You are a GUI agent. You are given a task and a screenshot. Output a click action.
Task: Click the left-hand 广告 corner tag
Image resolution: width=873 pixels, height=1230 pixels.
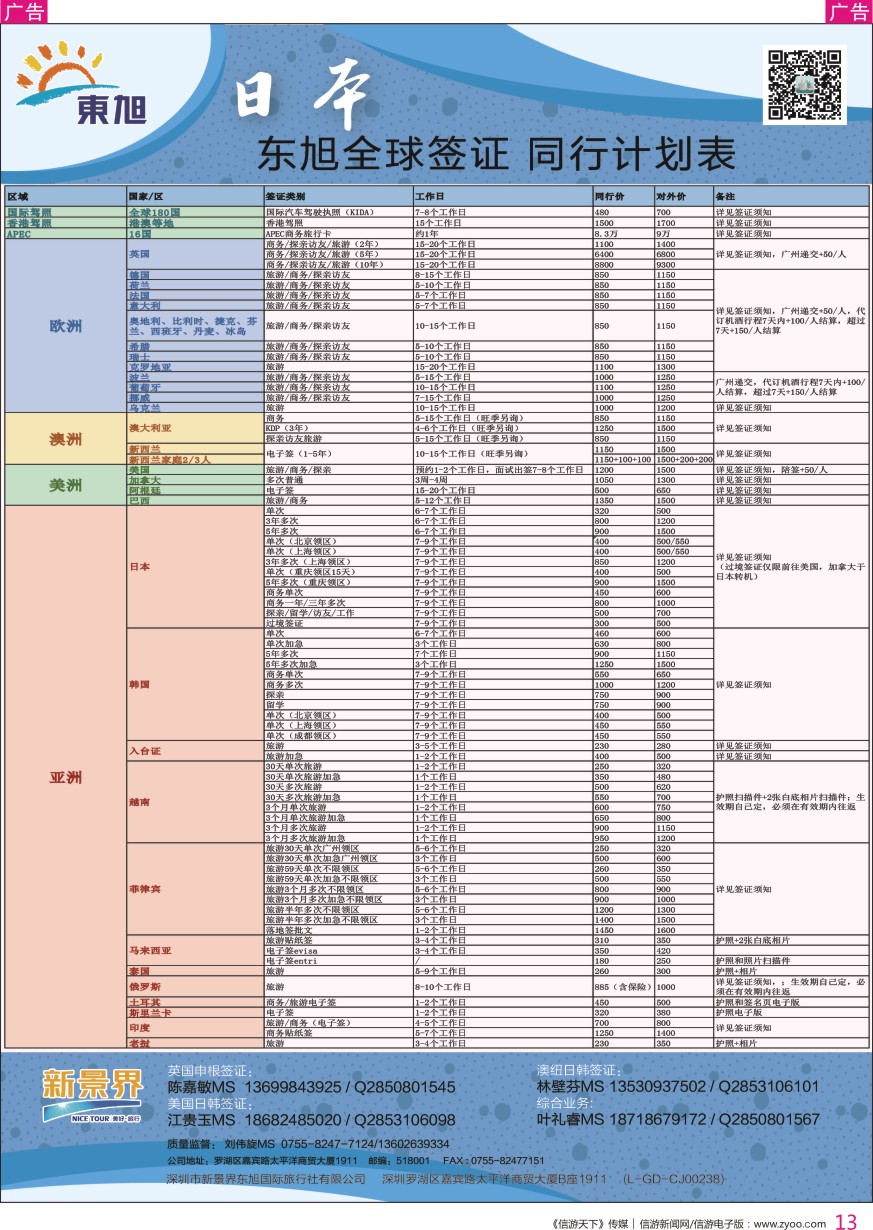(x=23, y=11)
